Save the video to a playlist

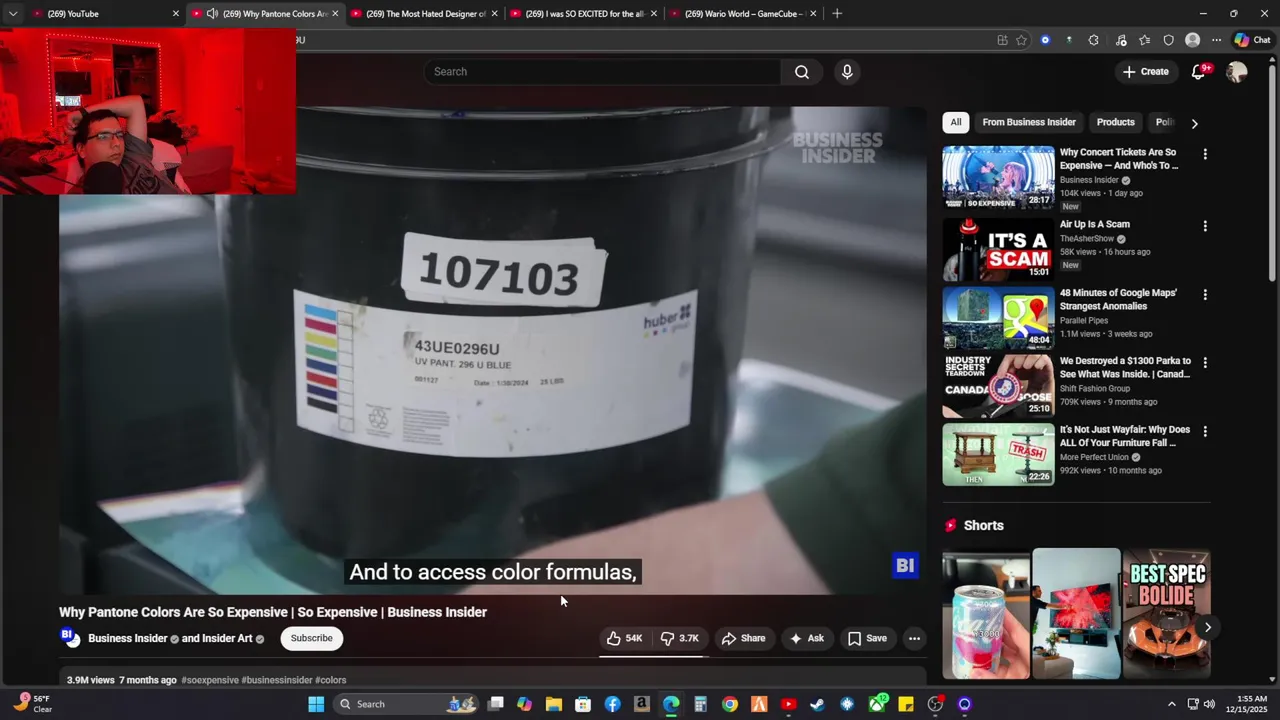click(867, 638)
